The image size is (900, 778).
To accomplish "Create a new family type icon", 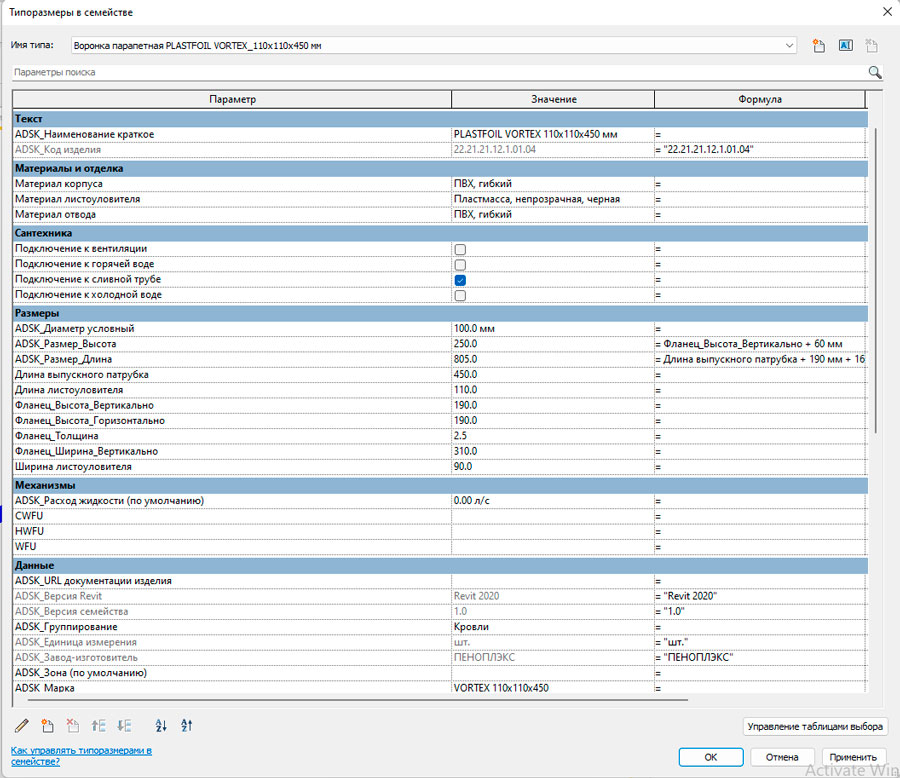I will 818,46.
